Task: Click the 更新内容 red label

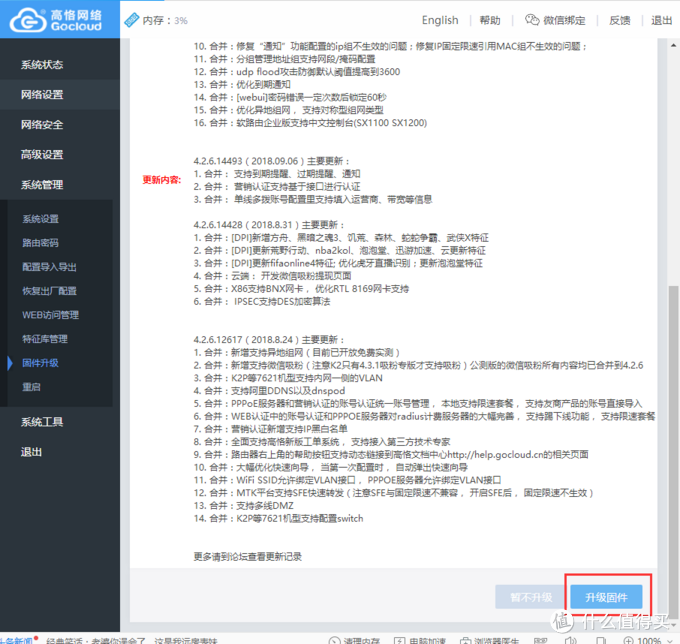Action: coord(162,180)
